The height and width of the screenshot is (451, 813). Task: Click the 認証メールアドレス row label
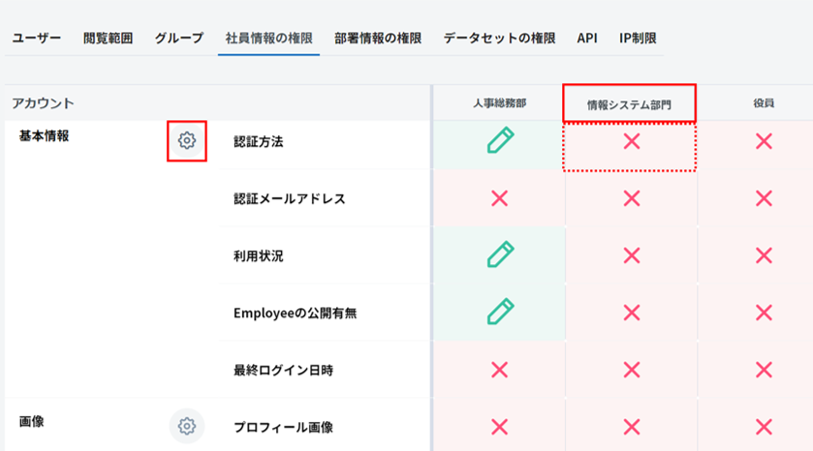[x=289, y=198]
